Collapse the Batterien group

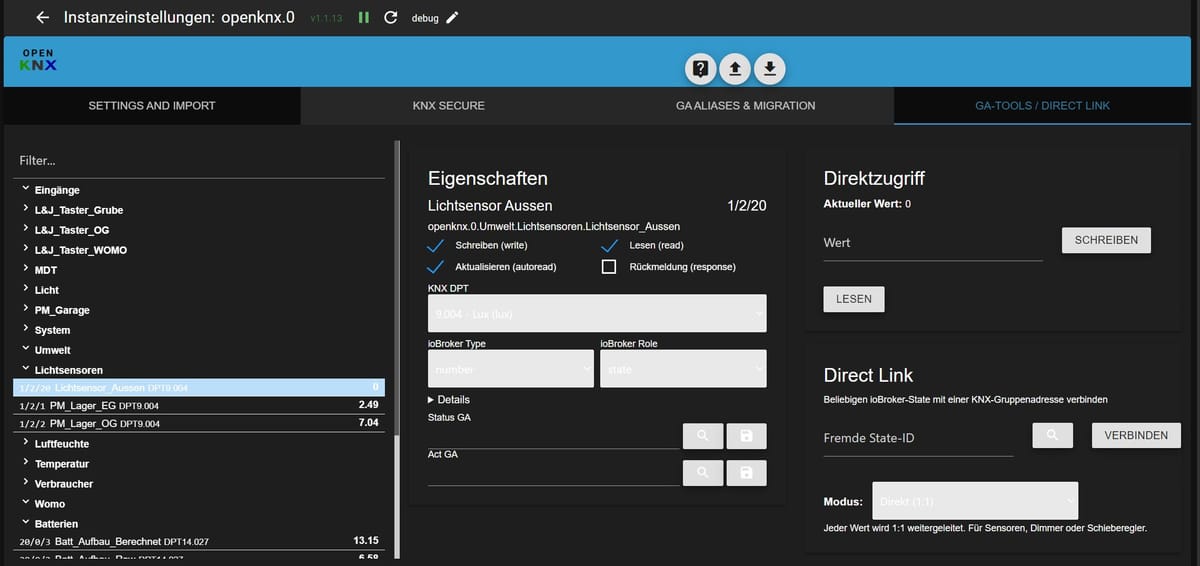[x=26, y=523]
